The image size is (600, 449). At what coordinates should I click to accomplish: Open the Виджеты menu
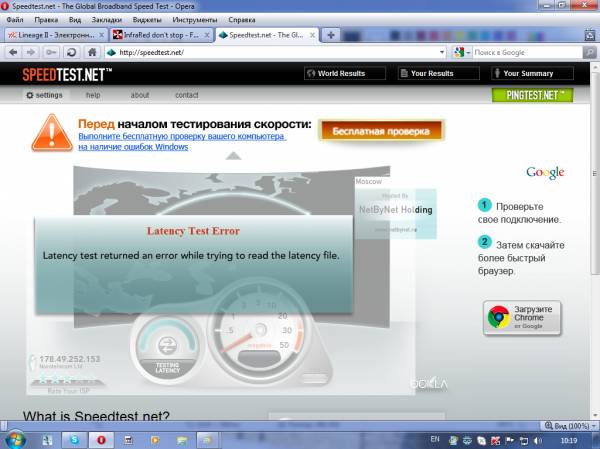click(x=147, y=20)
